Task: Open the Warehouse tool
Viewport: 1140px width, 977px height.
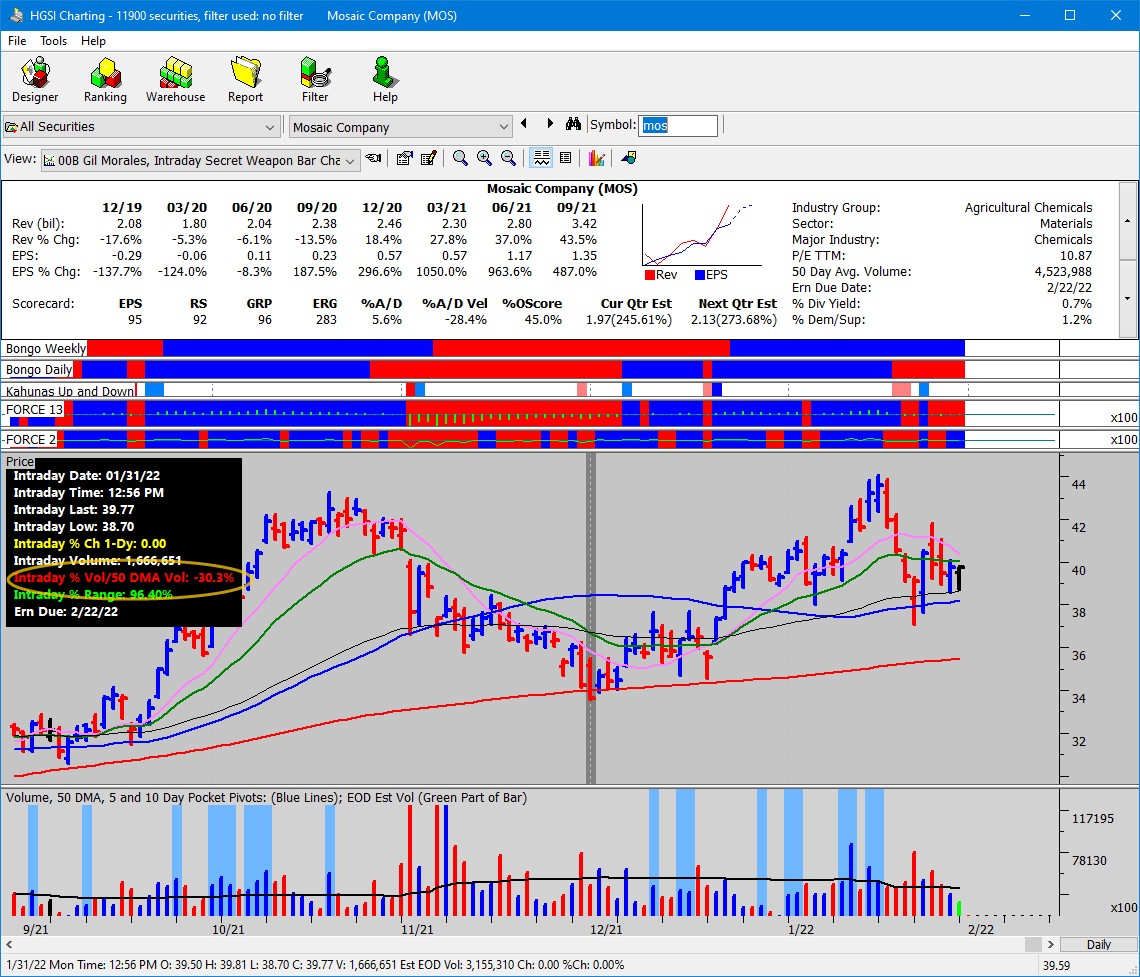Action: coord(175,80)
